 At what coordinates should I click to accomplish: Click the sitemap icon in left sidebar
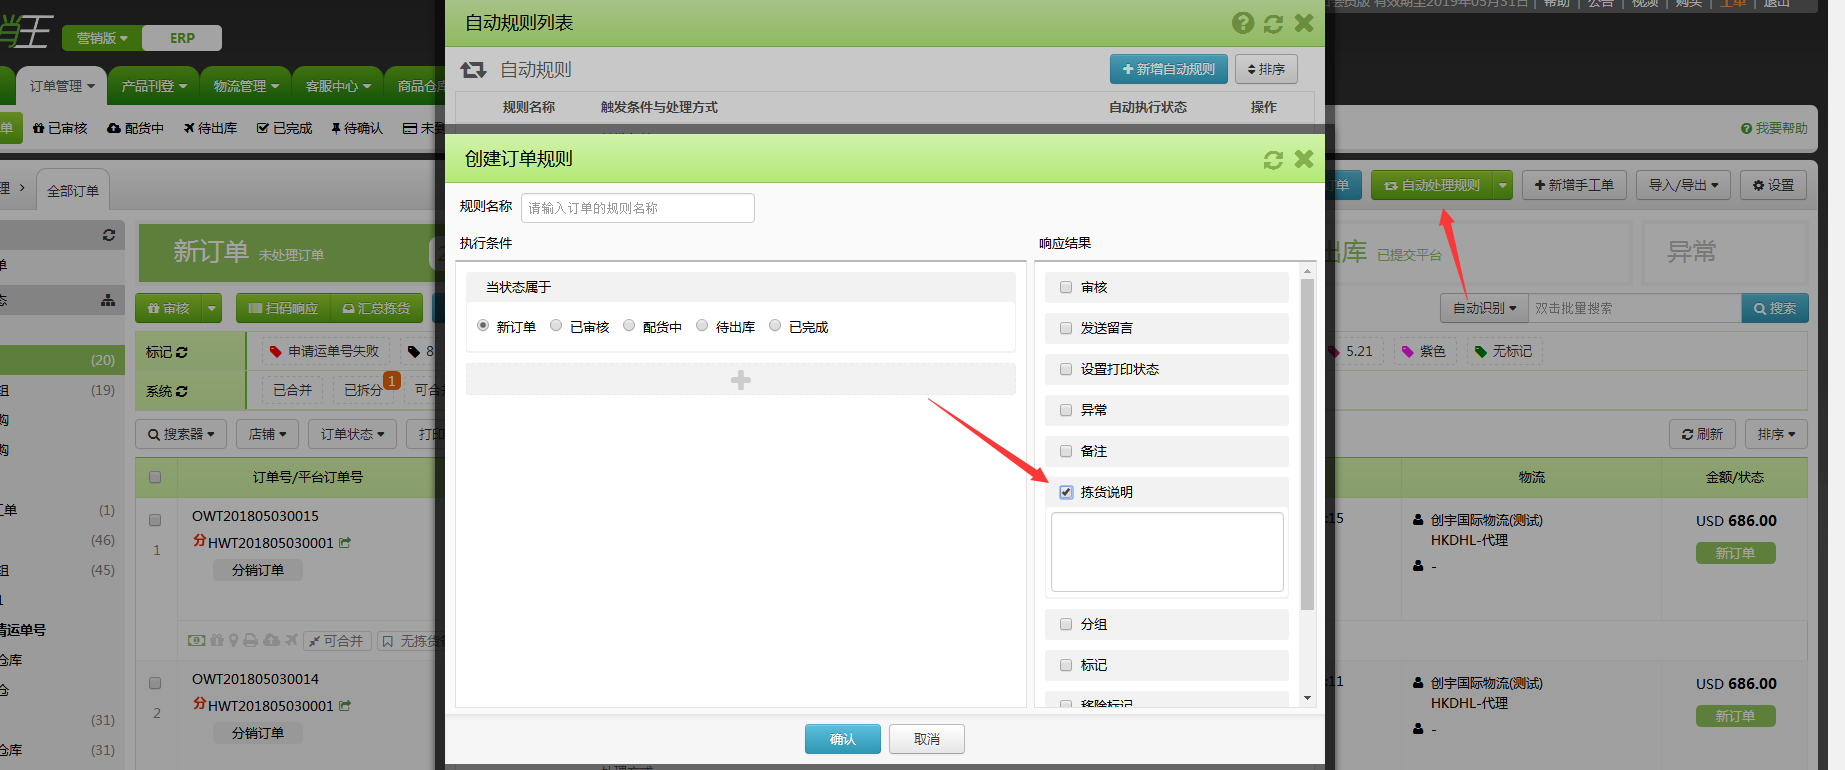[x=108, y=300]
